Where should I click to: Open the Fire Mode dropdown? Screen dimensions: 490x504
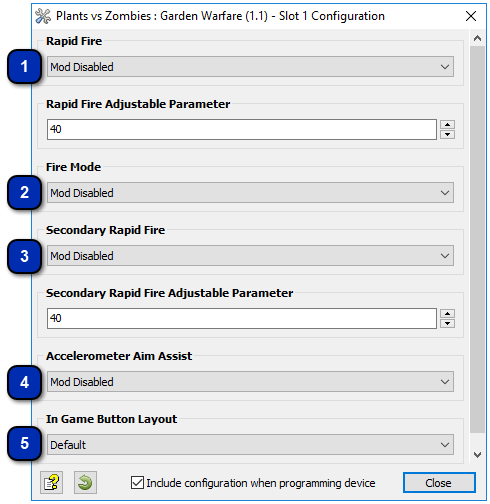click(x=250, y=193)
